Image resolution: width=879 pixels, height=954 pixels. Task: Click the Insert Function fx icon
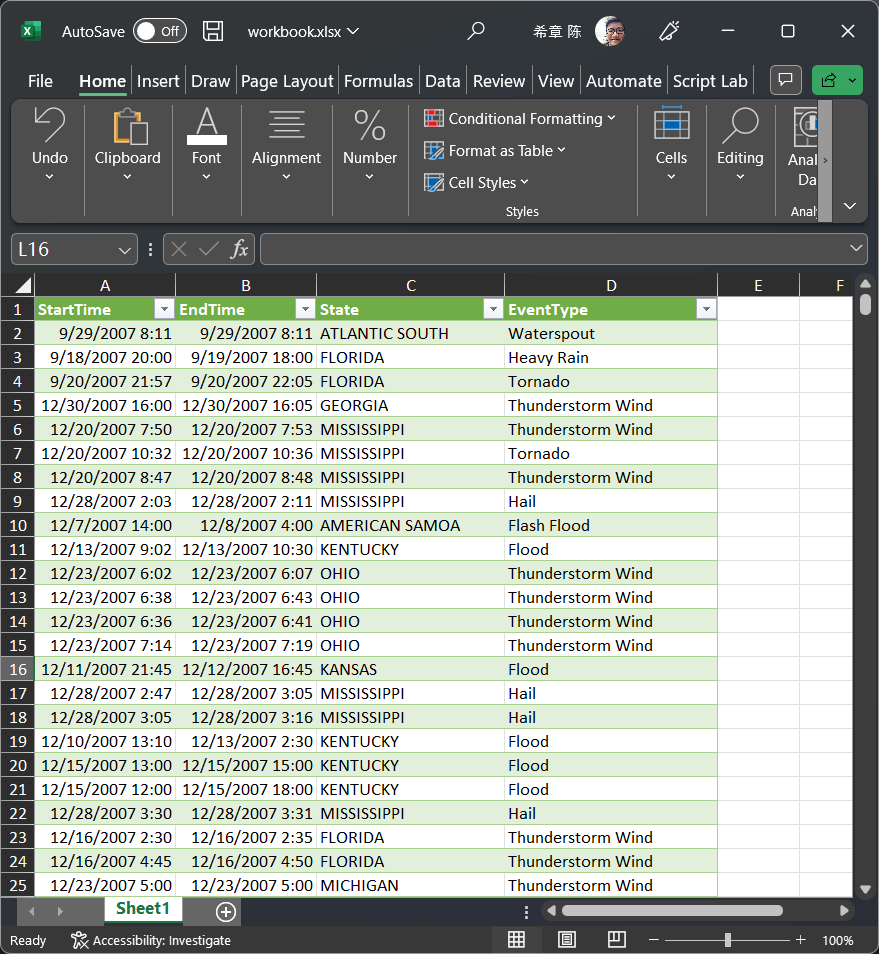[239, 249]
